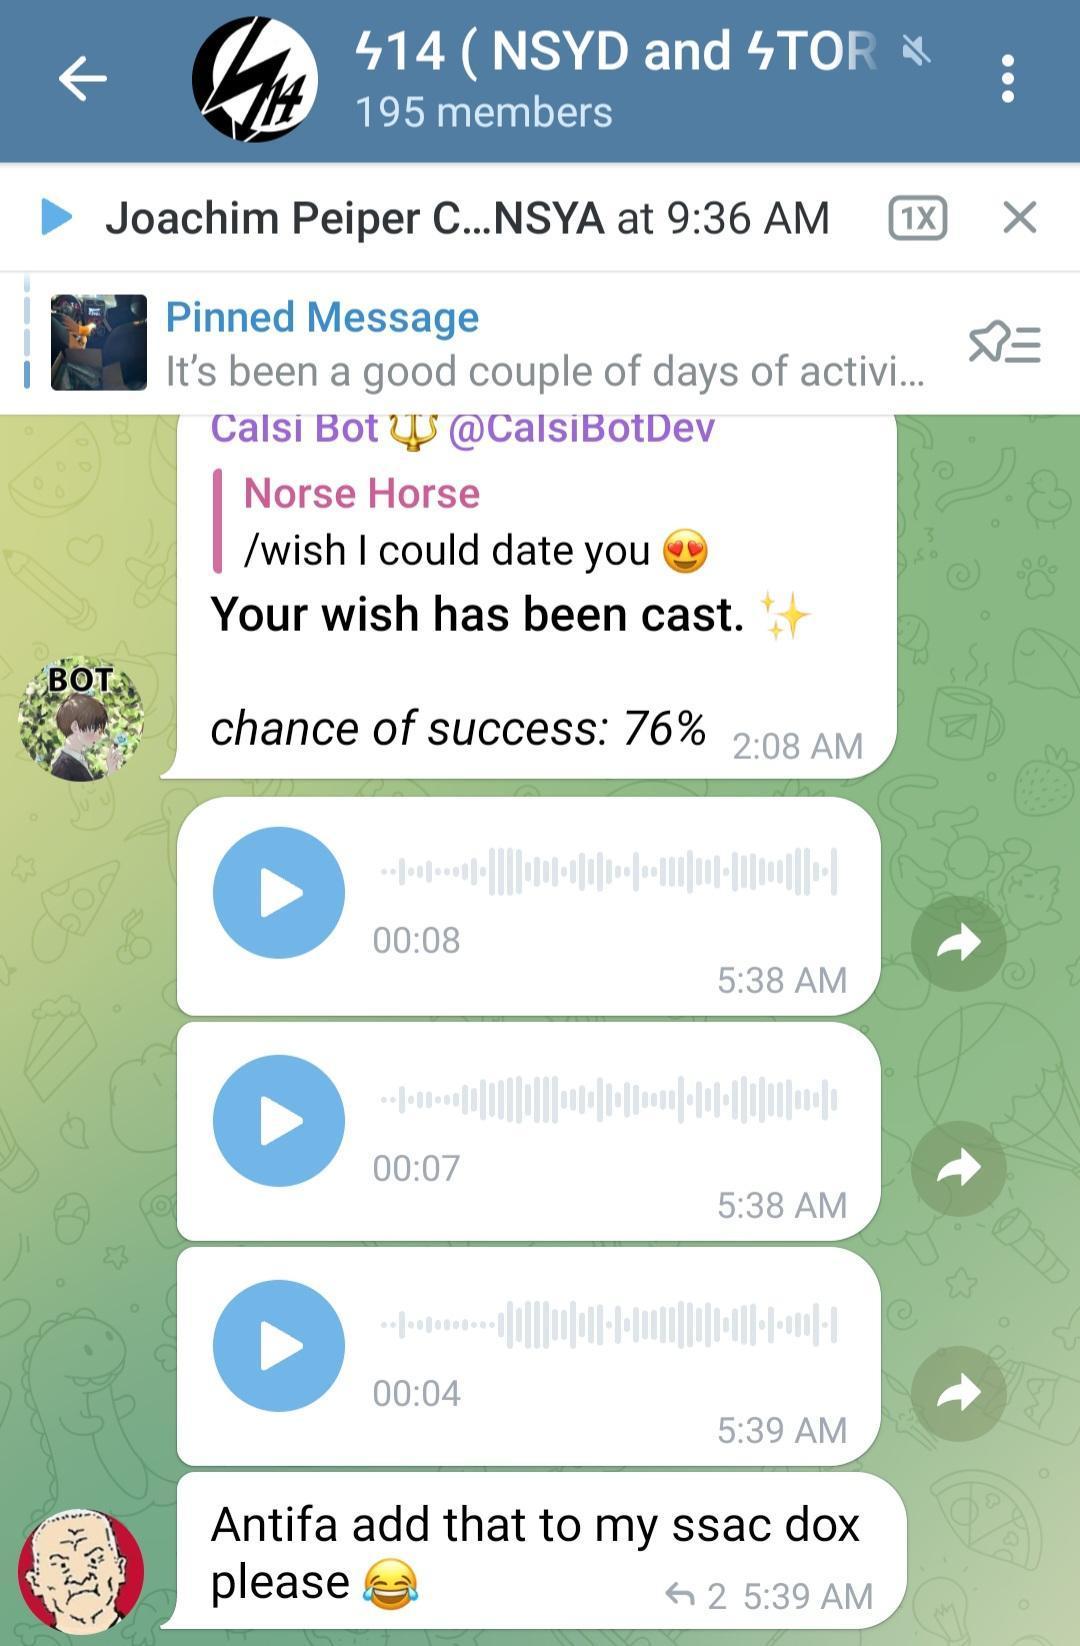
Task: Forward the 00:08 voice message
Action: tap(958, 942)
